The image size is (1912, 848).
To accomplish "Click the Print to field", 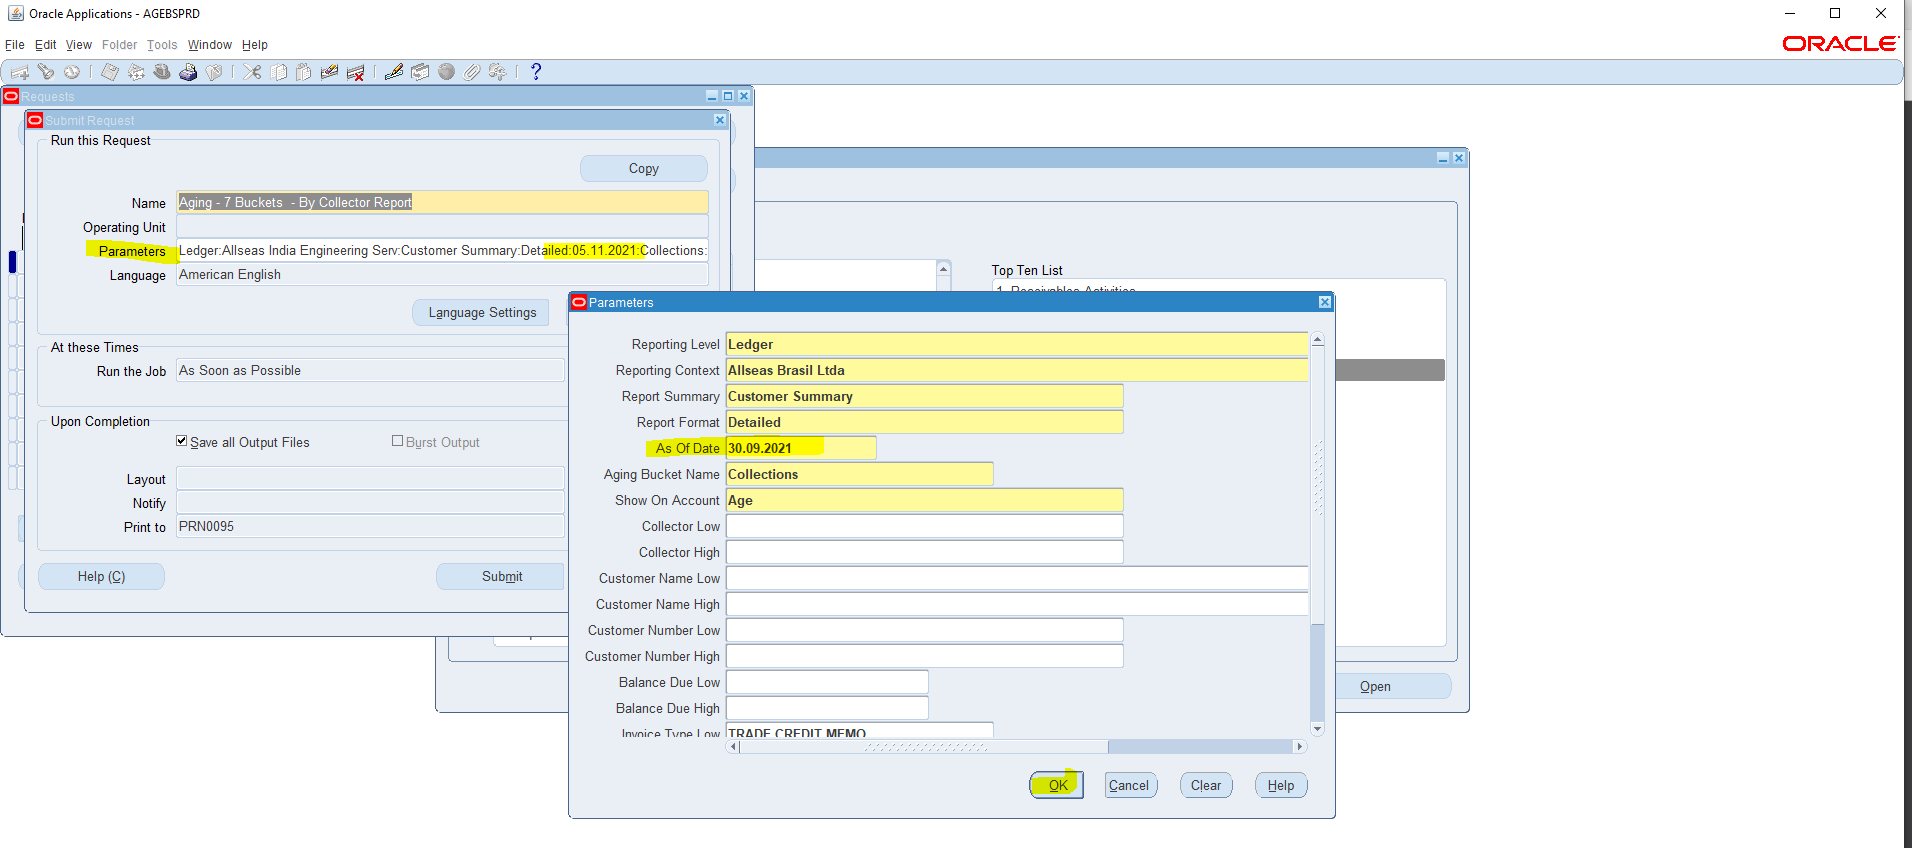I will [370, 526].
